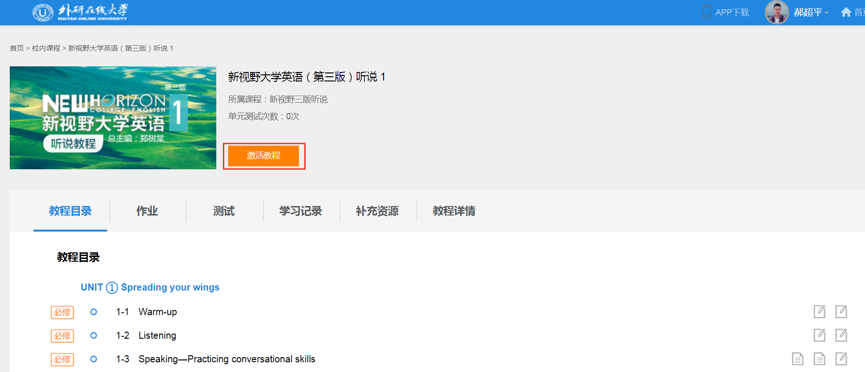Screen dimensions: 865x372
Task: Go to 首页 in the breadcrumb
Action: point(17,48)
